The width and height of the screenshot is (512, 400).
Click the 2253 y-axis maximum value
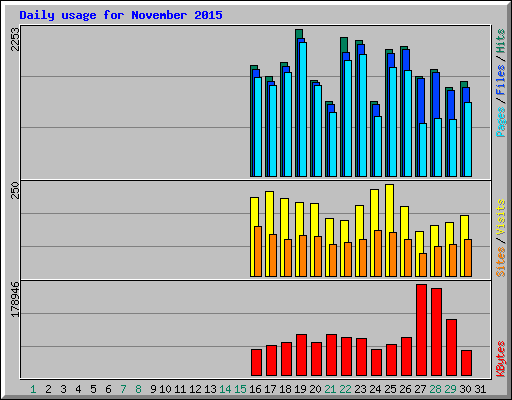[x=15, y=39]
